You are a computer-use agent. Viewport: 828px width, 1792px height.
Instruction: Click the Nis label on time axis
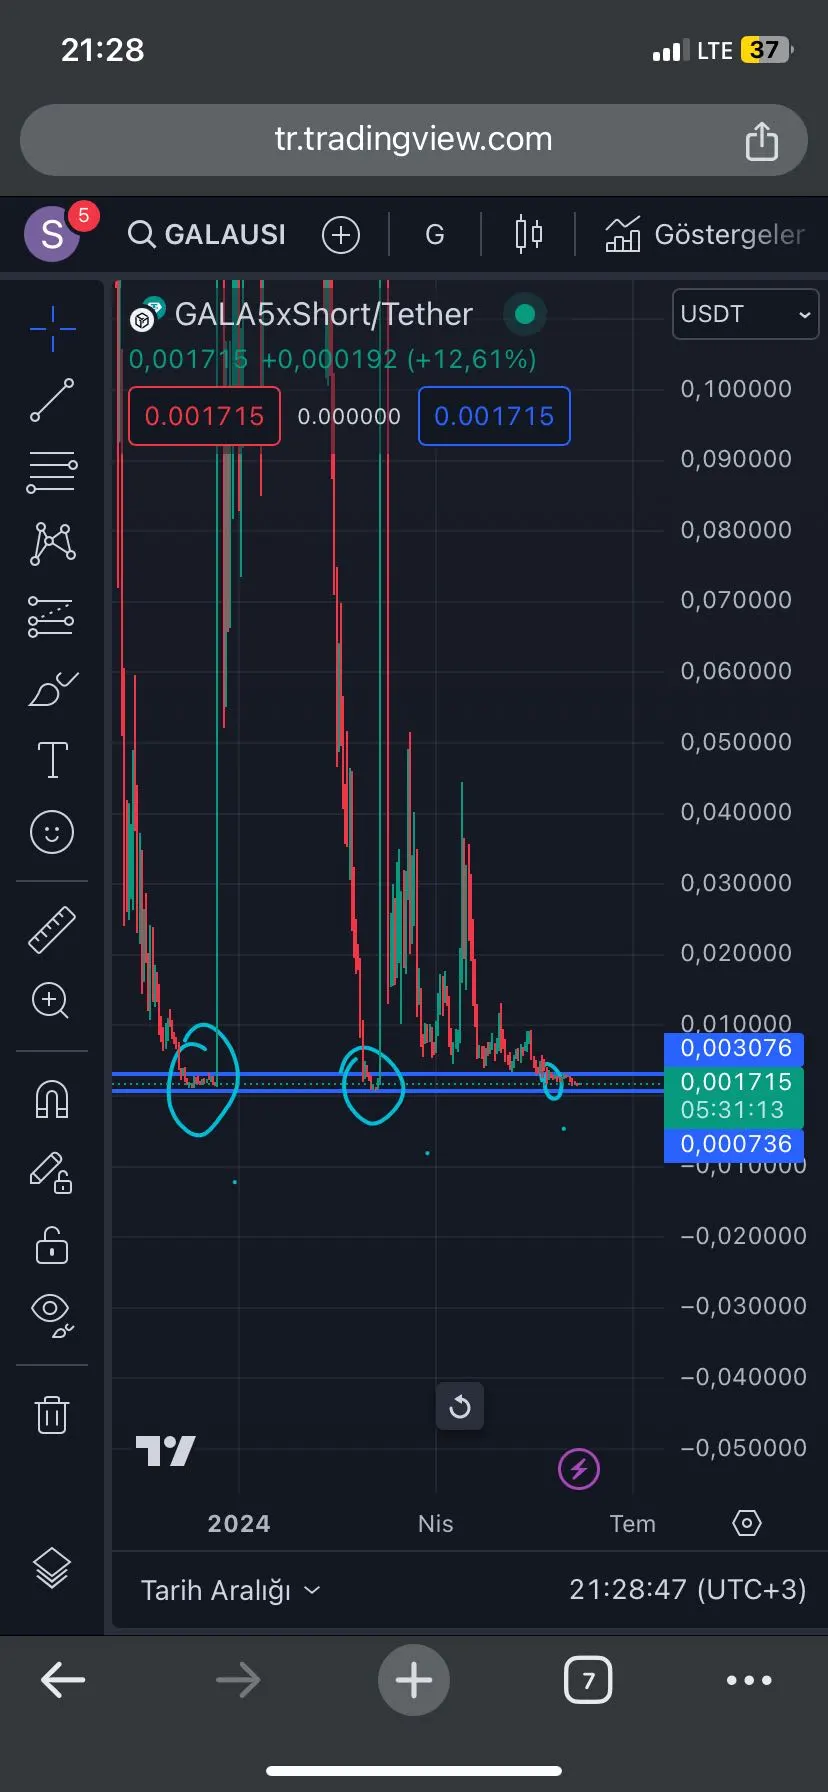pyautogui.click(x=436, y=1524)
